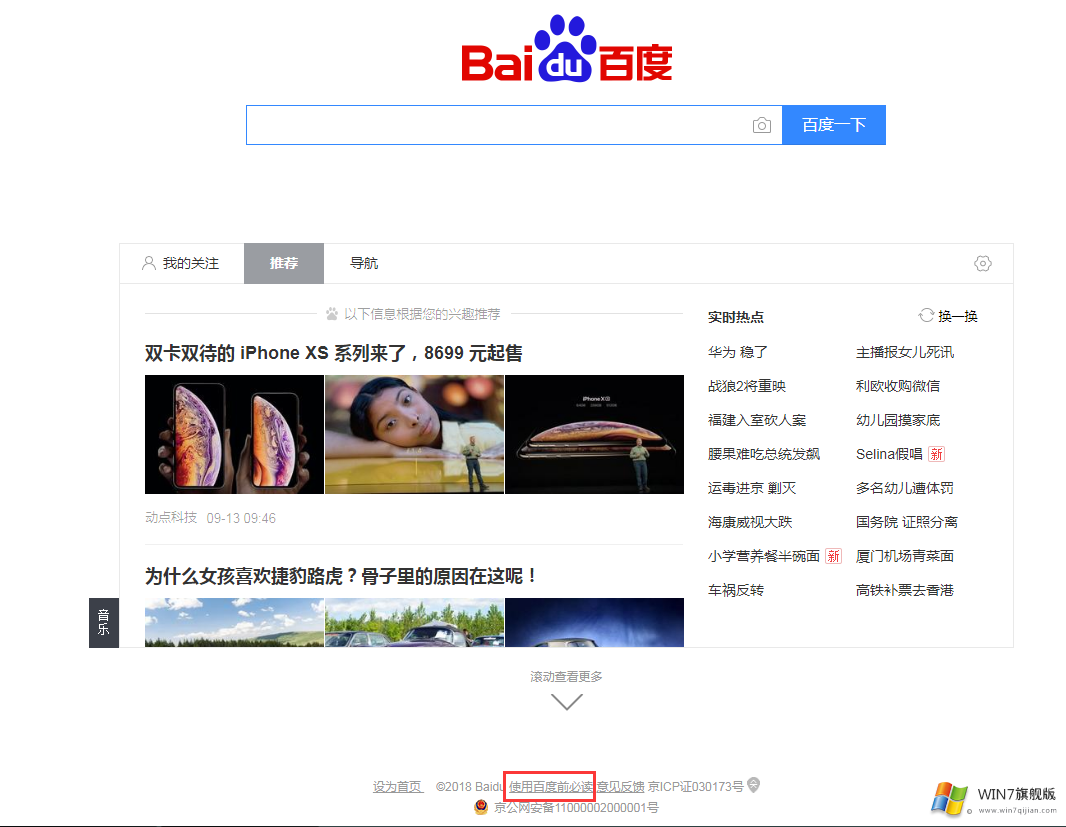Open hot topic 华为 稳了

pos(738,352)
